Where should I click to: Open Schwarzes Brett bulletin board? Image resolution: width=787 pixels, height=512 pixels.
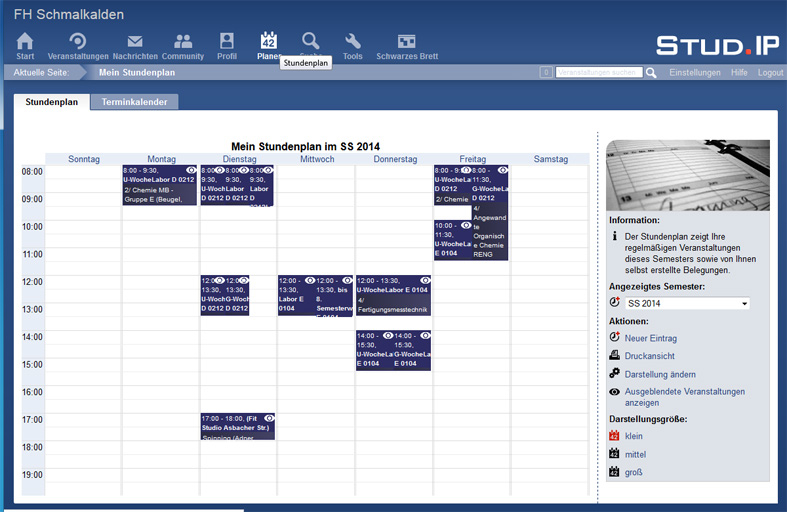click(406, 45)
